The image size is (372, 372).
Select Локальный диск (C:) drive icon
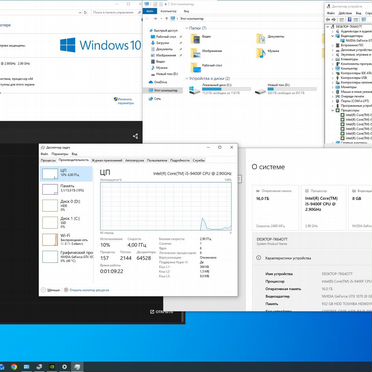[194, 90]
